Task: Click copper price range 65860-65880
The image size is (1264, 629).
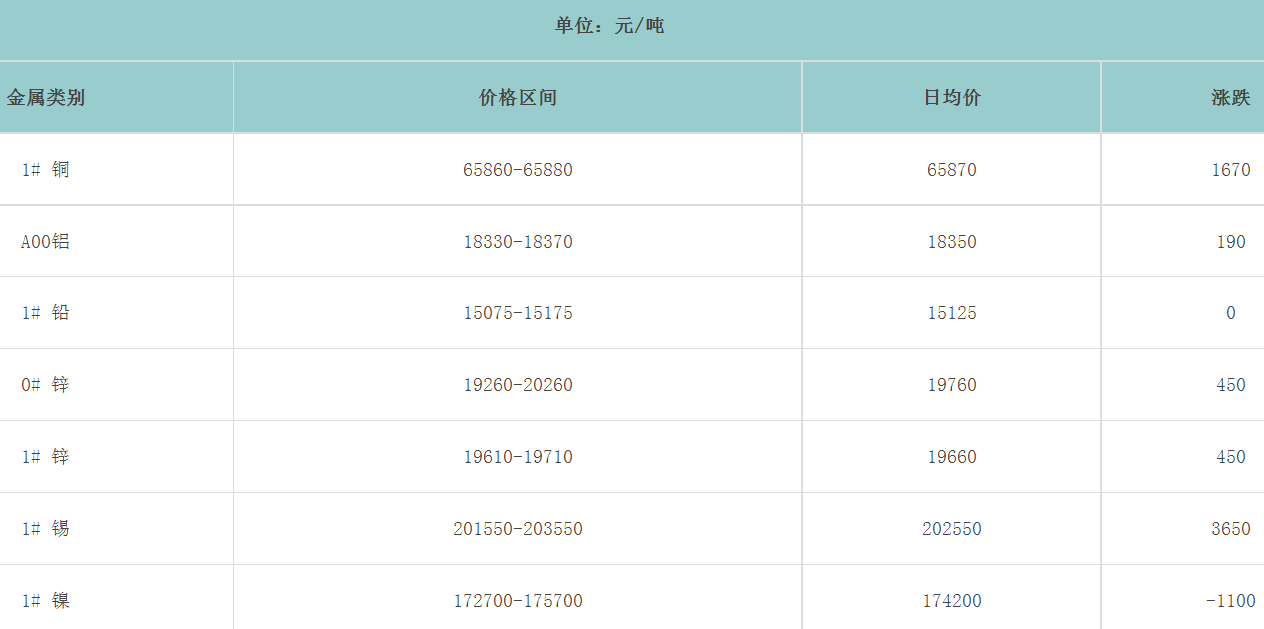Action: tap(518, 170)
